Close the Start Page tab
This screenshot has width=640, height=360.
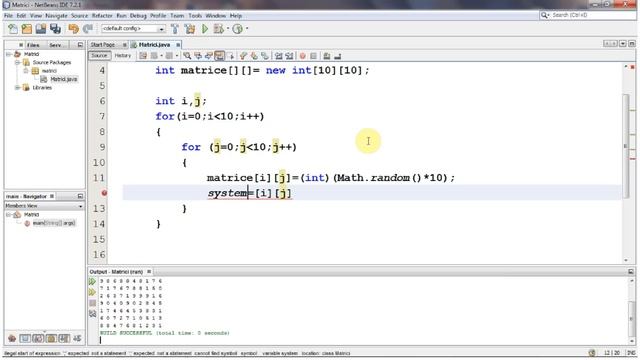coord(125,44)
